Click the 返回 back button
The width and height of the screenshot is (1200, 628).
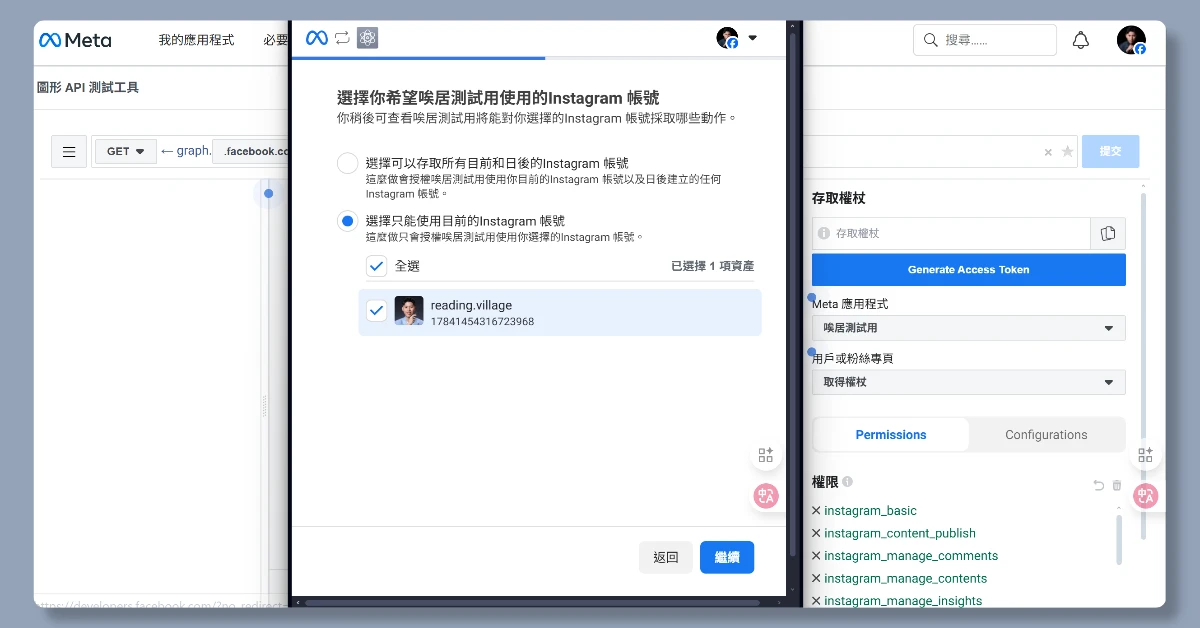(x=666, y=558)
